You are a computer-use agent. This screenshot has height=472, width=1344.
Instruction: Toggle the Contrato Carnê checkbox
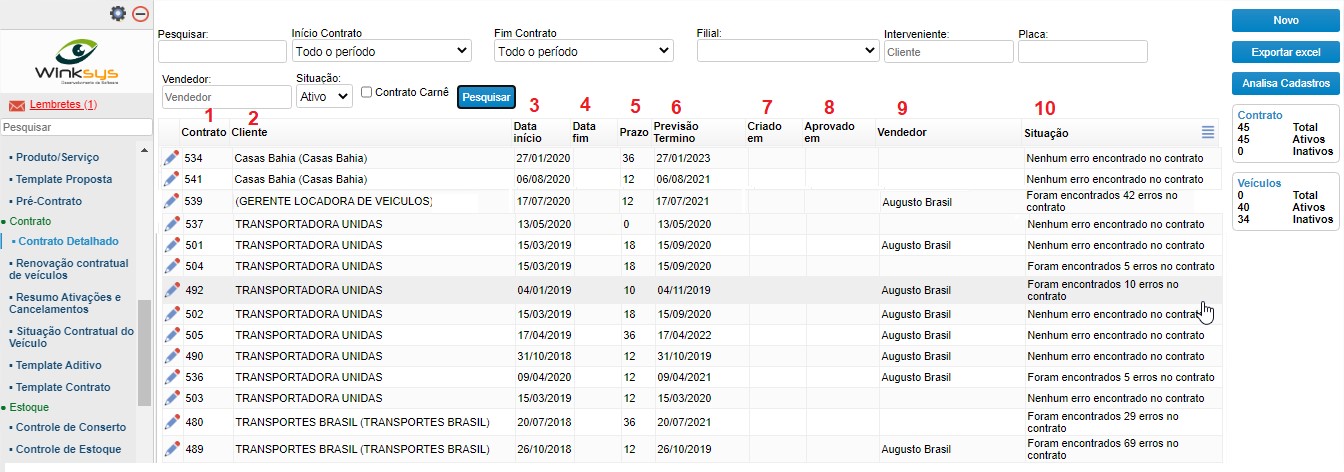[366, 92]
